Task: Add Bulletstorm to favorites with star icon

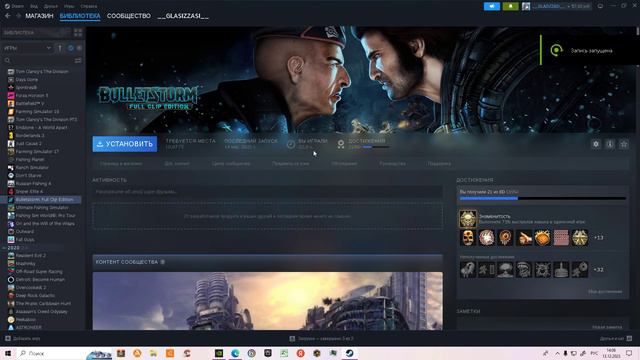Action: click(x=624, y=144)
